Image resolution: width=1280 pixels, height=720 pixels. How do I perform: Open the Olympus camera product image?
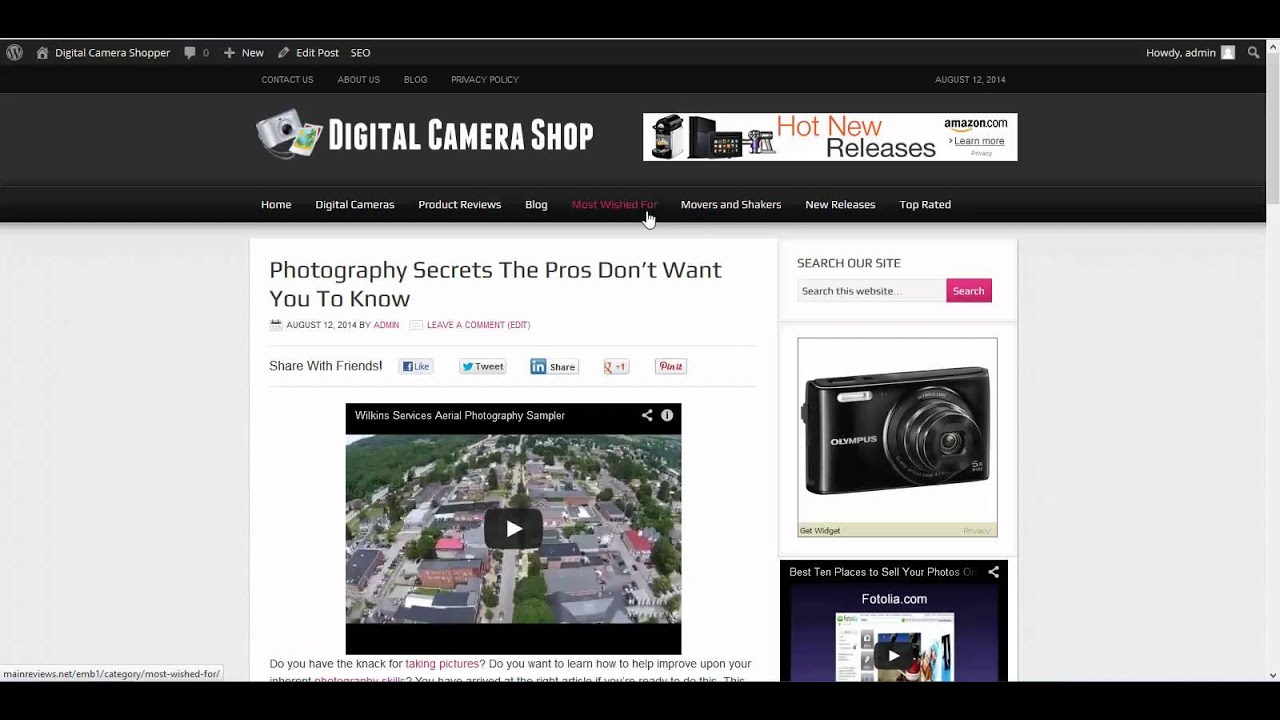pos(897,431)
